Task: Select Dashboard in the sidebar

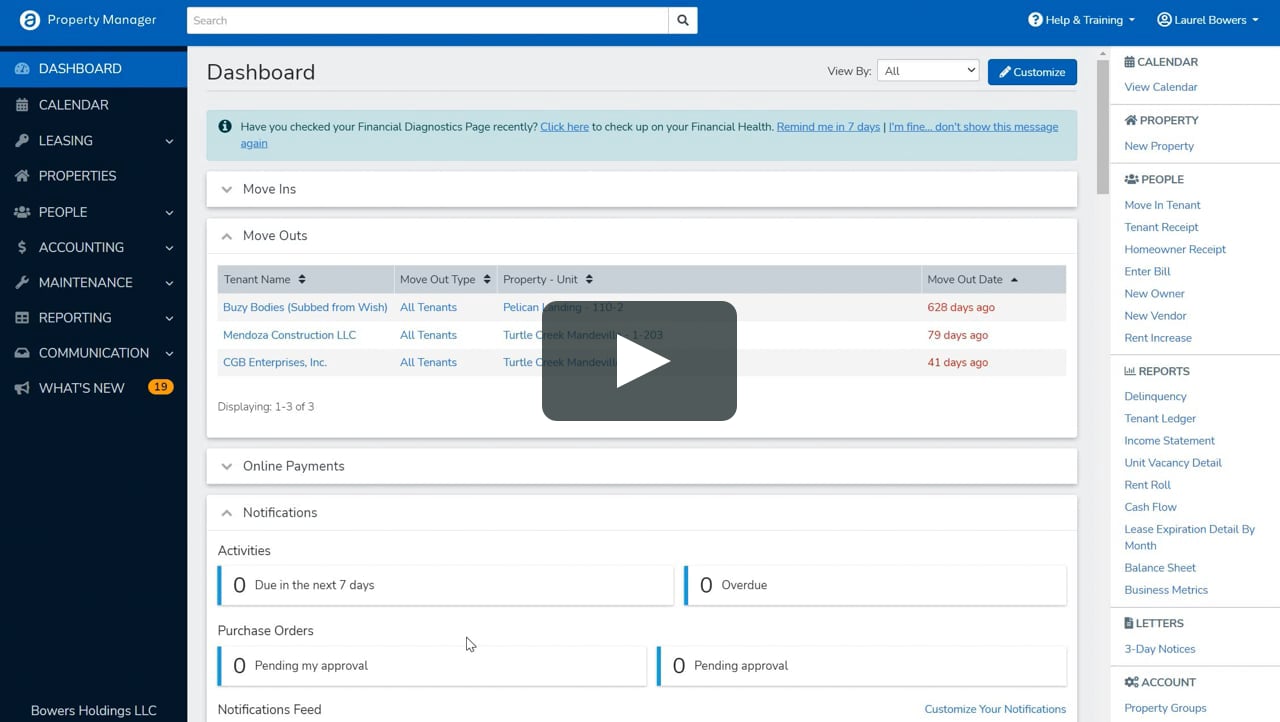Action: pos(93,69)
